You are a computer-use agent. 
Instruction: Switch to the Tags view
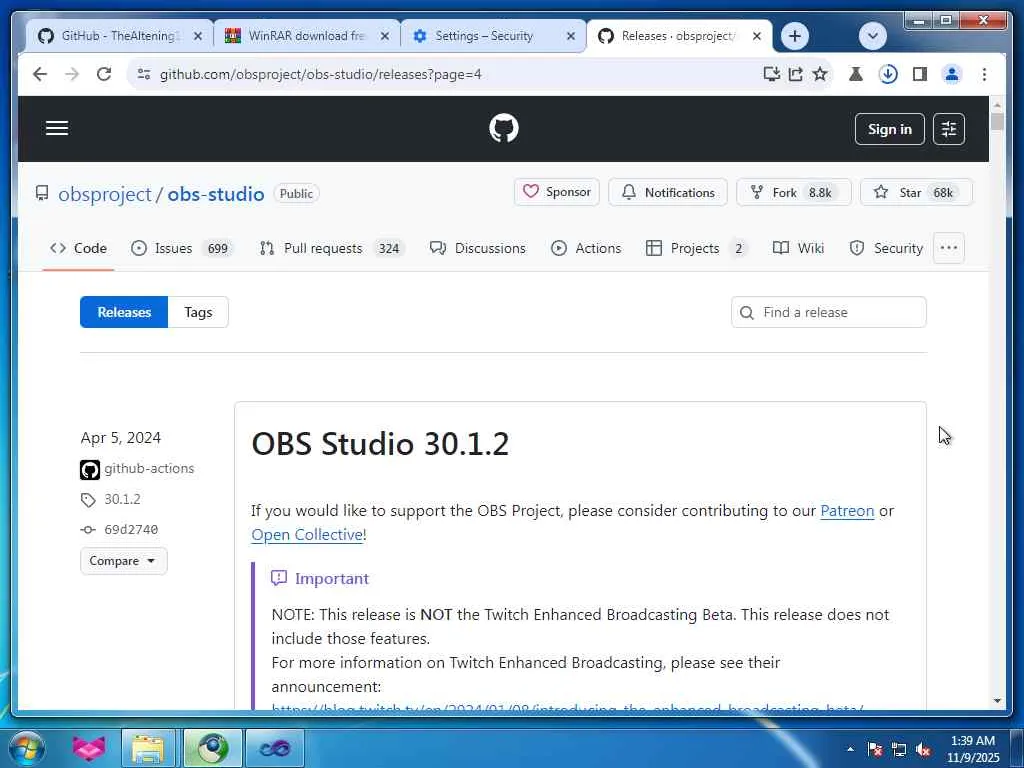click(x=198, y=312)
